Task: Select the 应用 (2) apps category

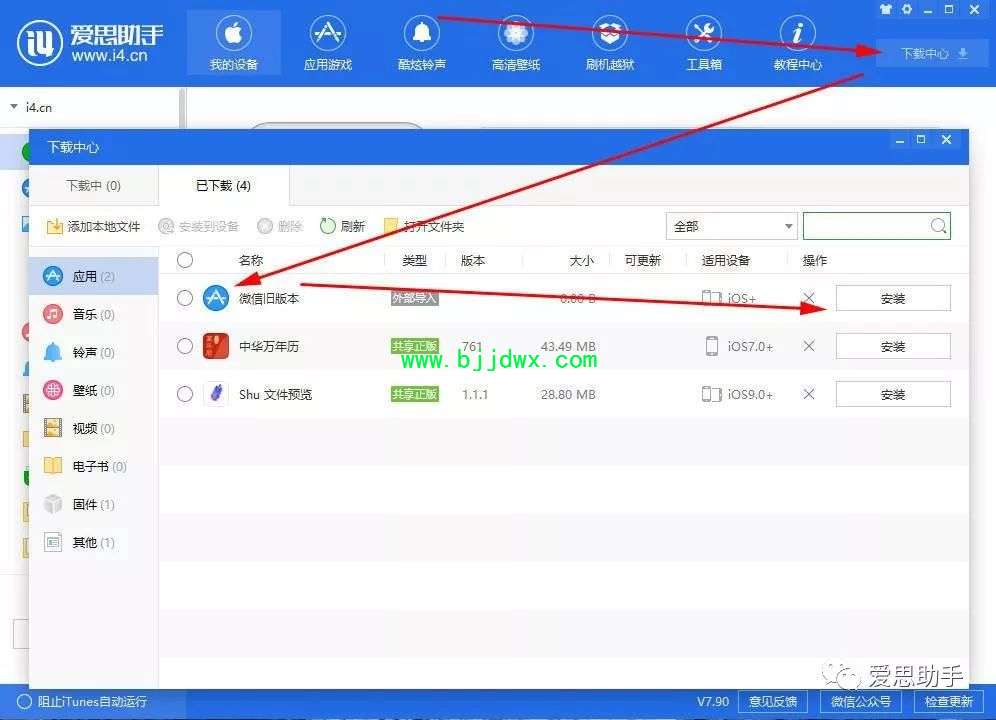Action: 93,276
